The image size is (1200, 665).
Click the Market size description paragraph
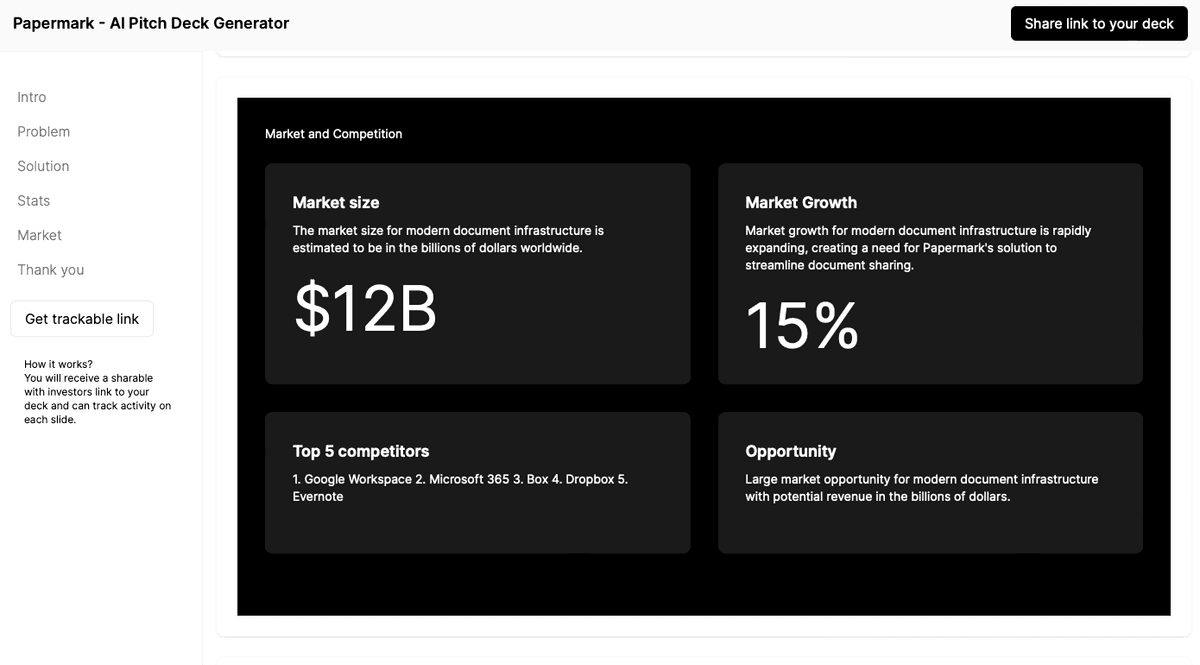(x=448, y=239)
